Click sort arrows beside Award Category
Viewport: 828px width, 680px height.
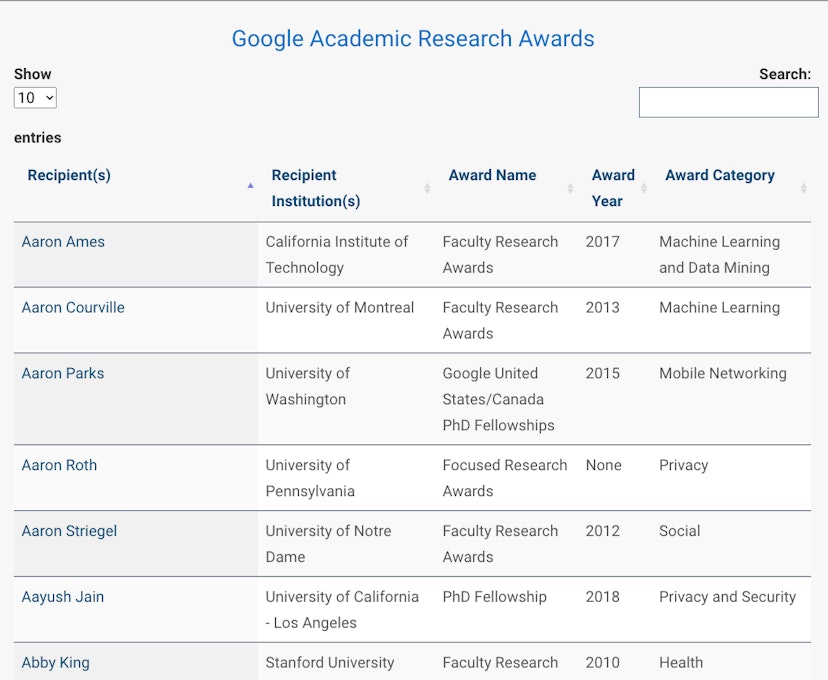coord(804,188)
